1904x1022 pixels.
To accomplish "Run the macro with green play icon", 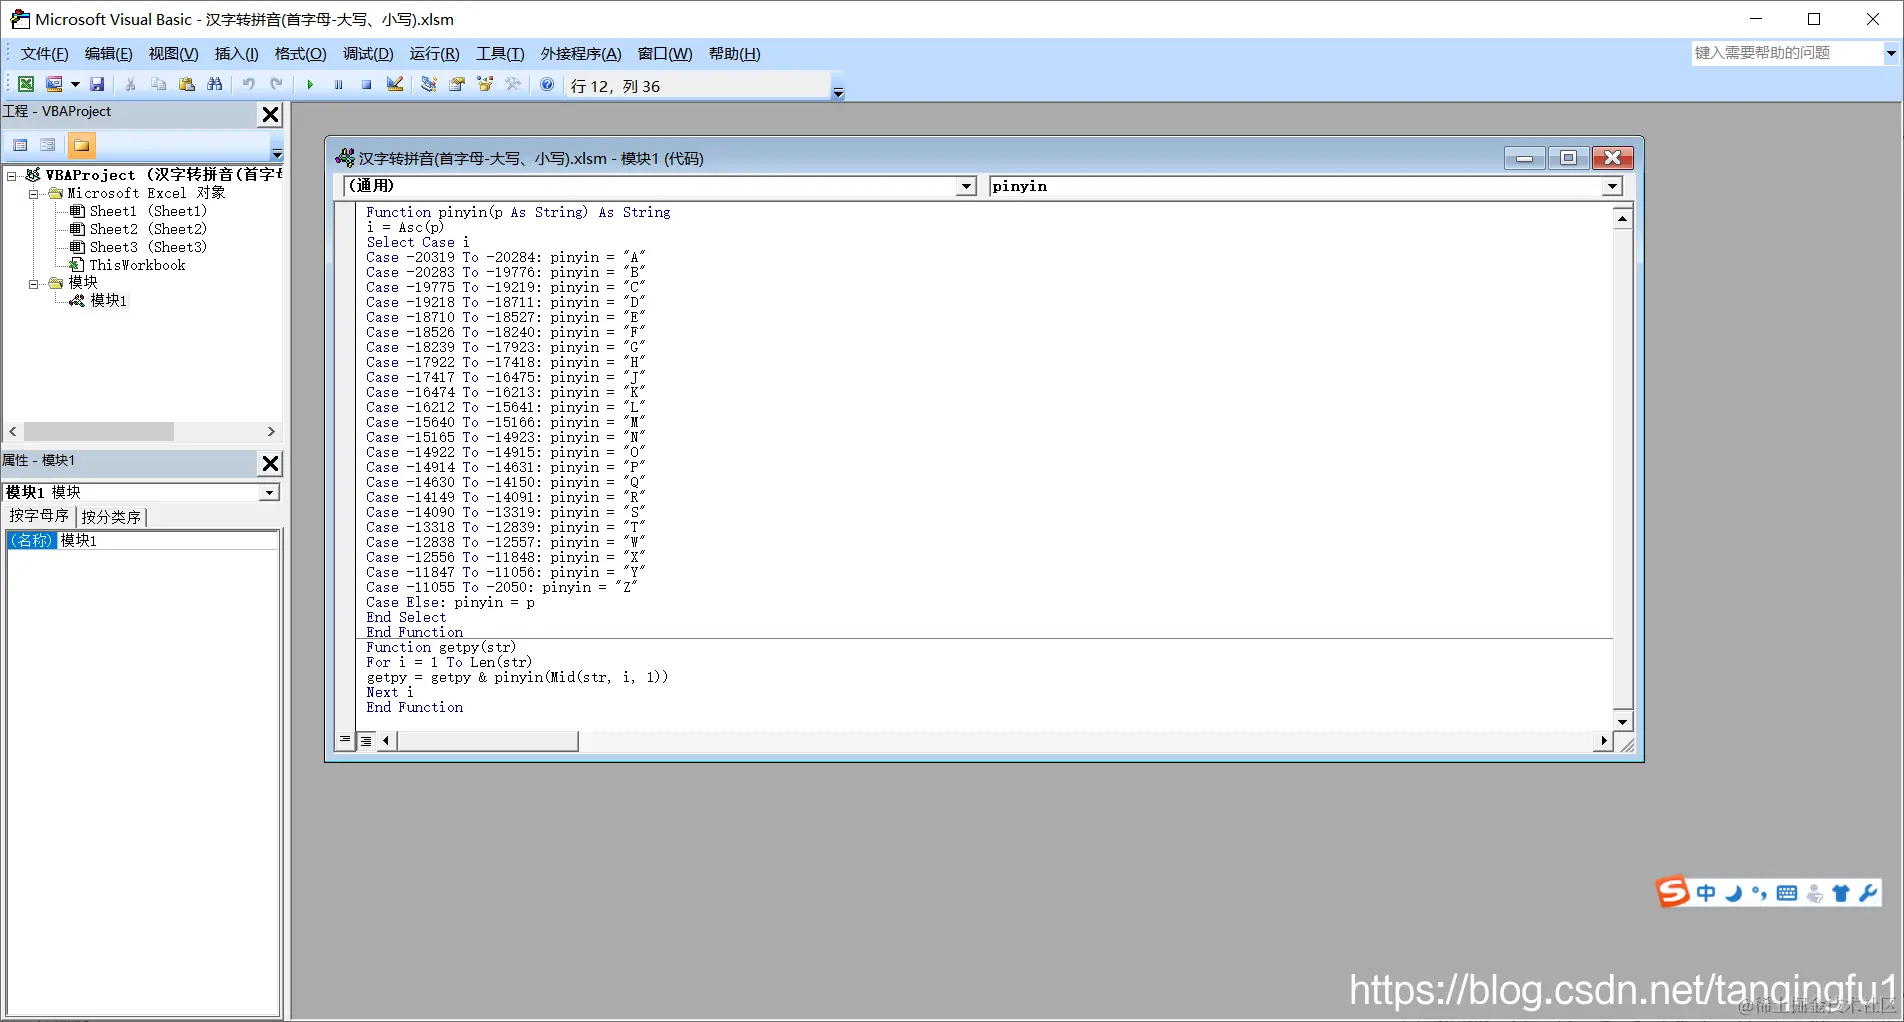I will (310, 85).
